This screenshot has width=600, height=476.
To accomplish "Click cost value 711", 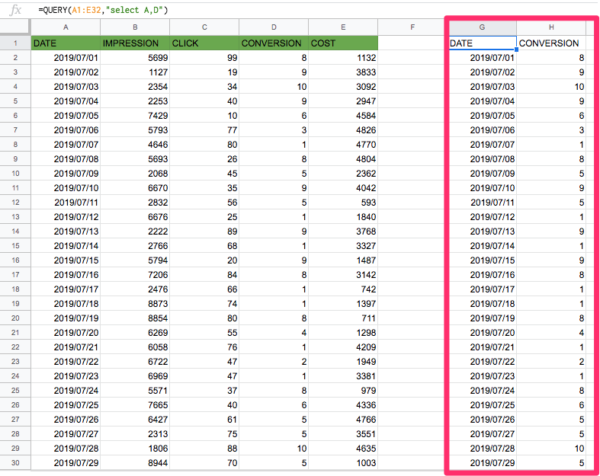I will [343, 318].
